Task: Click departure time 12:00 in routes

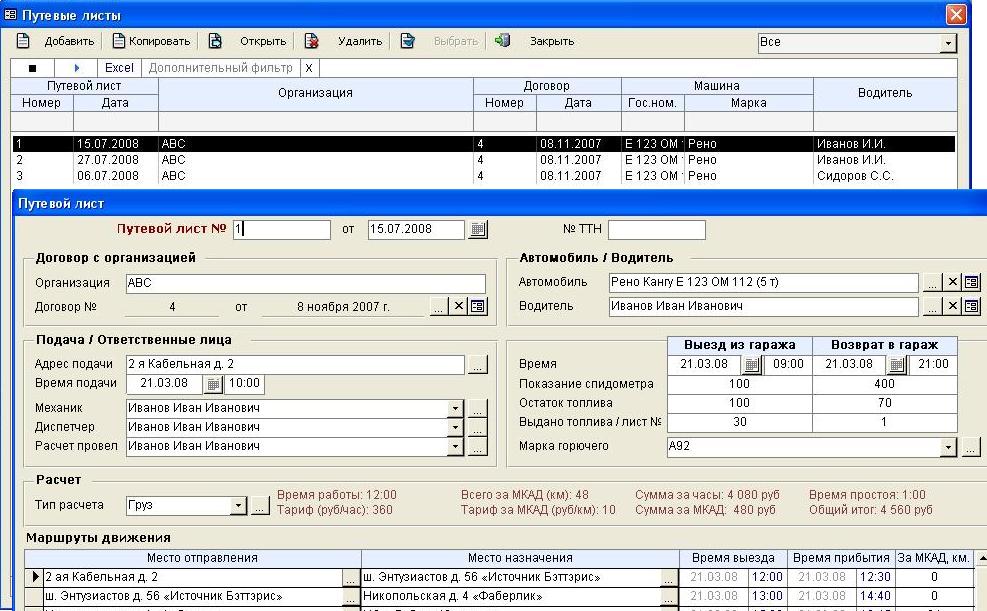Action: coord(767,577)
